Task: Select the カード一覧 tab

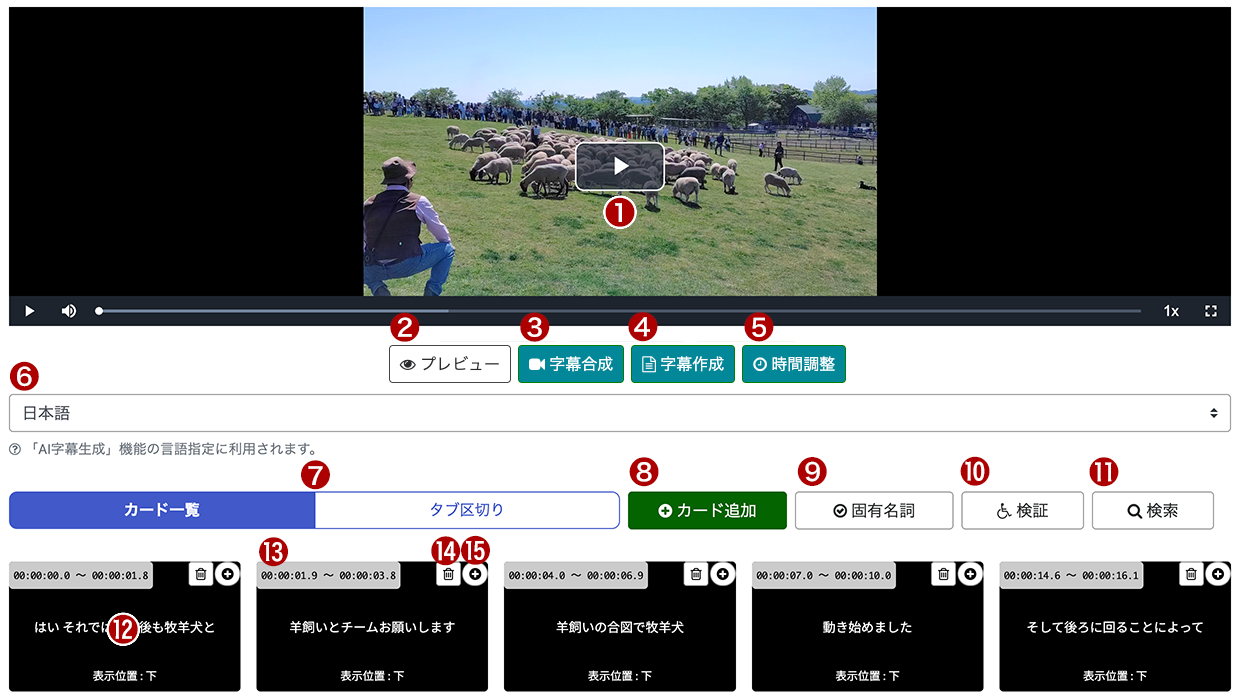Action: click(x=160, y=510)
